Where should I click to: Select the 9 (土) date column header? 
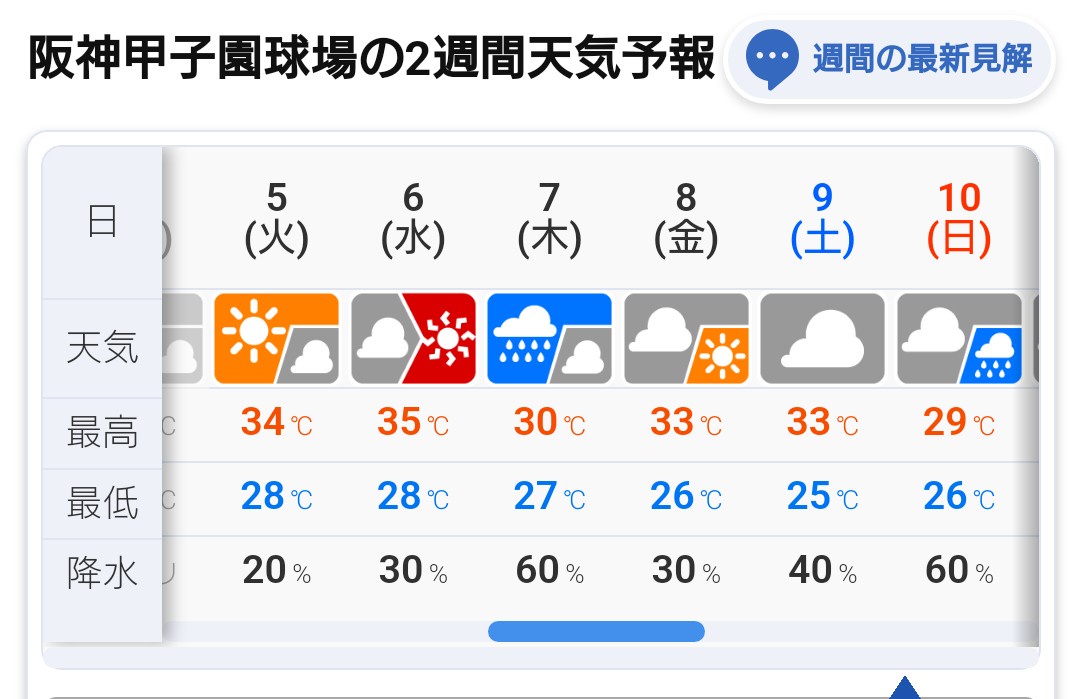823,219
